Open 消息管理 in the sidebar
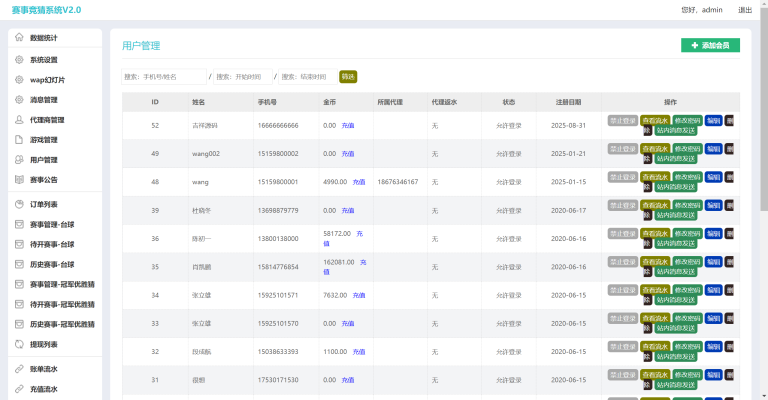 (x=43, y=100)
